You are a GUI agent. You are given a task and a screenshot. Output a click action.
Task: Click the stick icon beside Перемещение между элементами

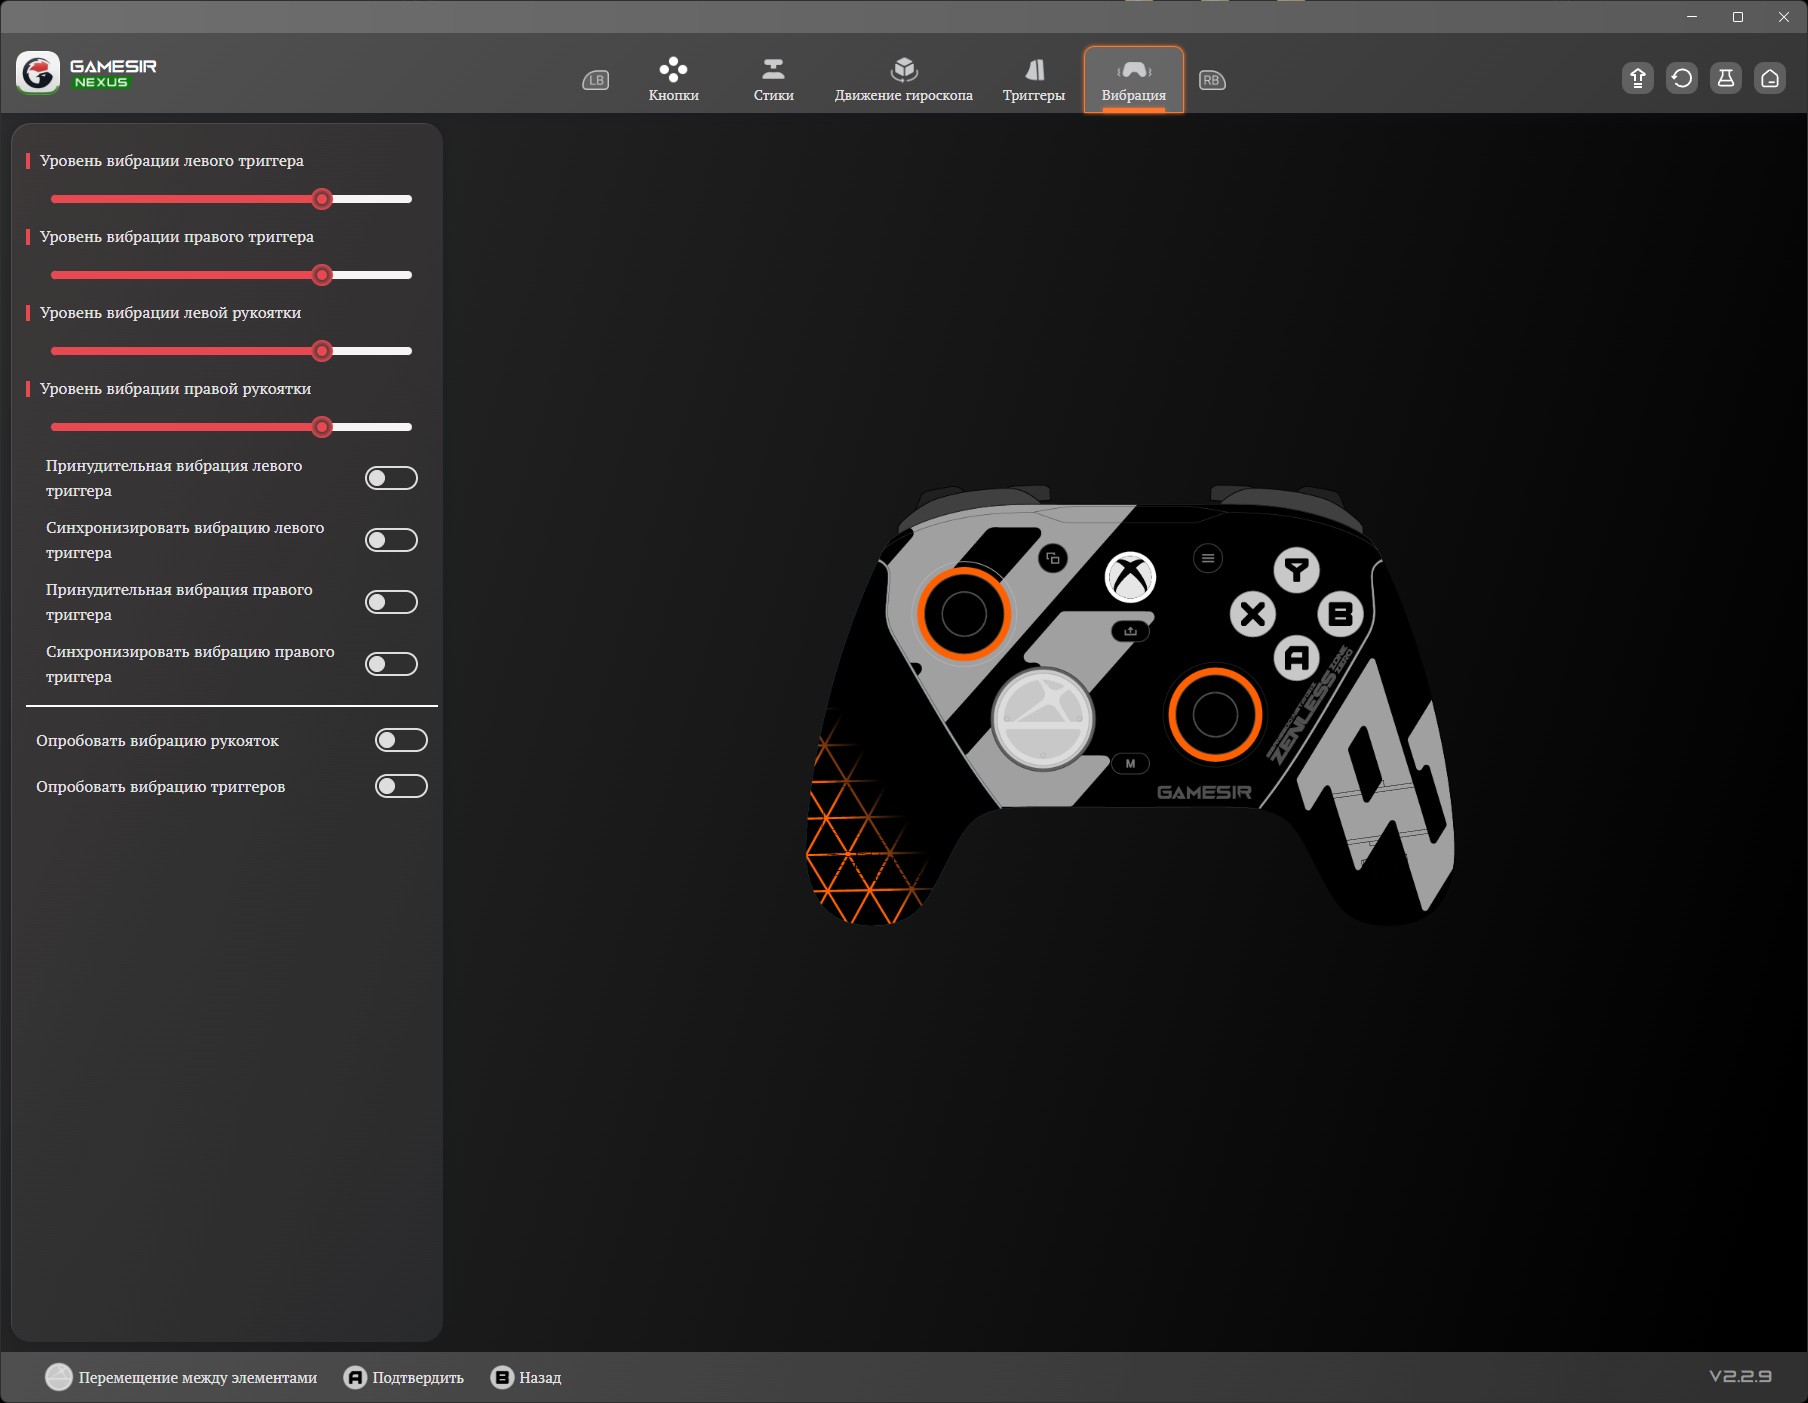[x=59, y=1377]
